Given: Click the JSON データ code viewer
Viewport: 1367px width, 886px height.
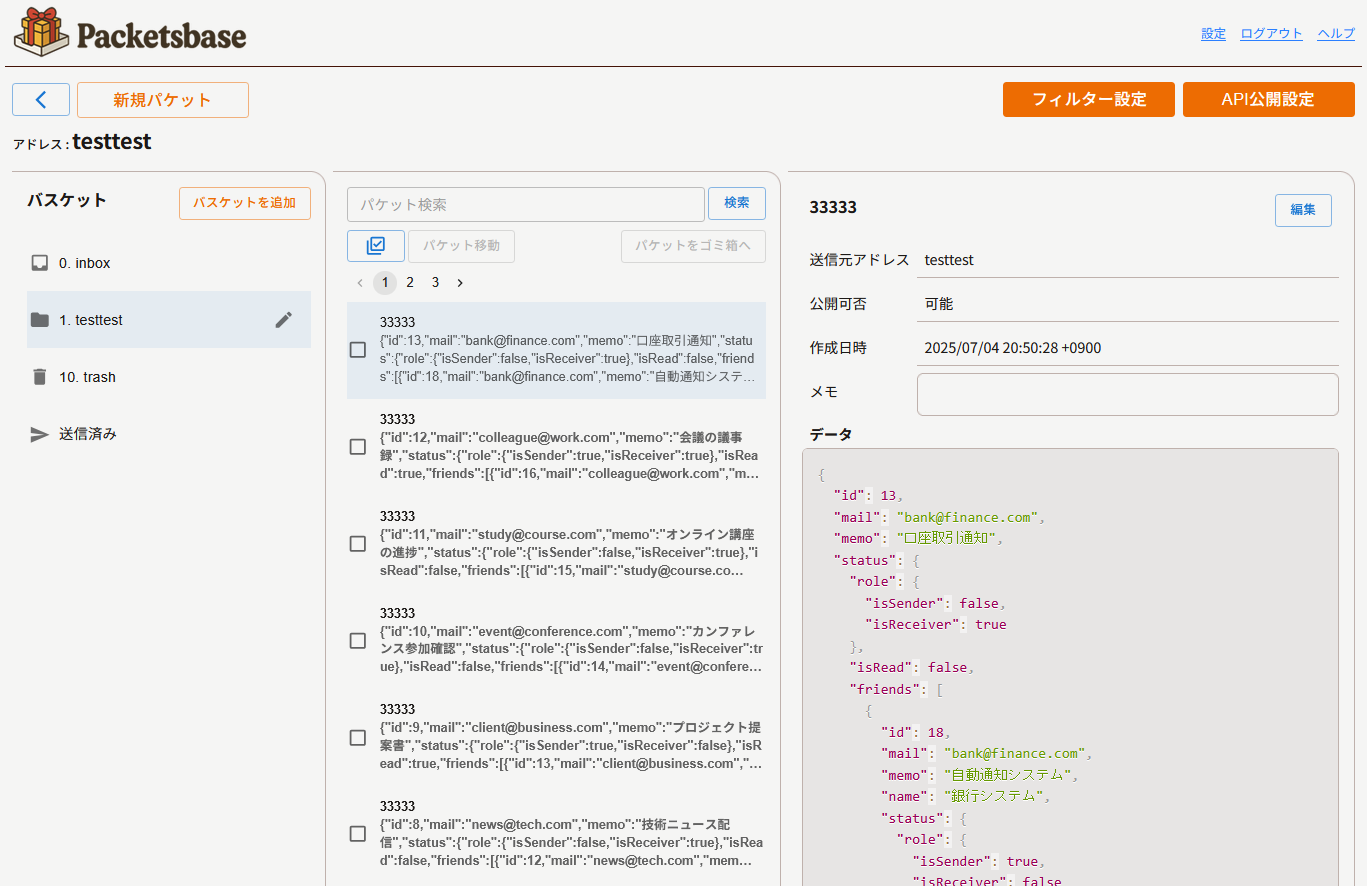Looking at the screenshot, I should click(1070, 667).
